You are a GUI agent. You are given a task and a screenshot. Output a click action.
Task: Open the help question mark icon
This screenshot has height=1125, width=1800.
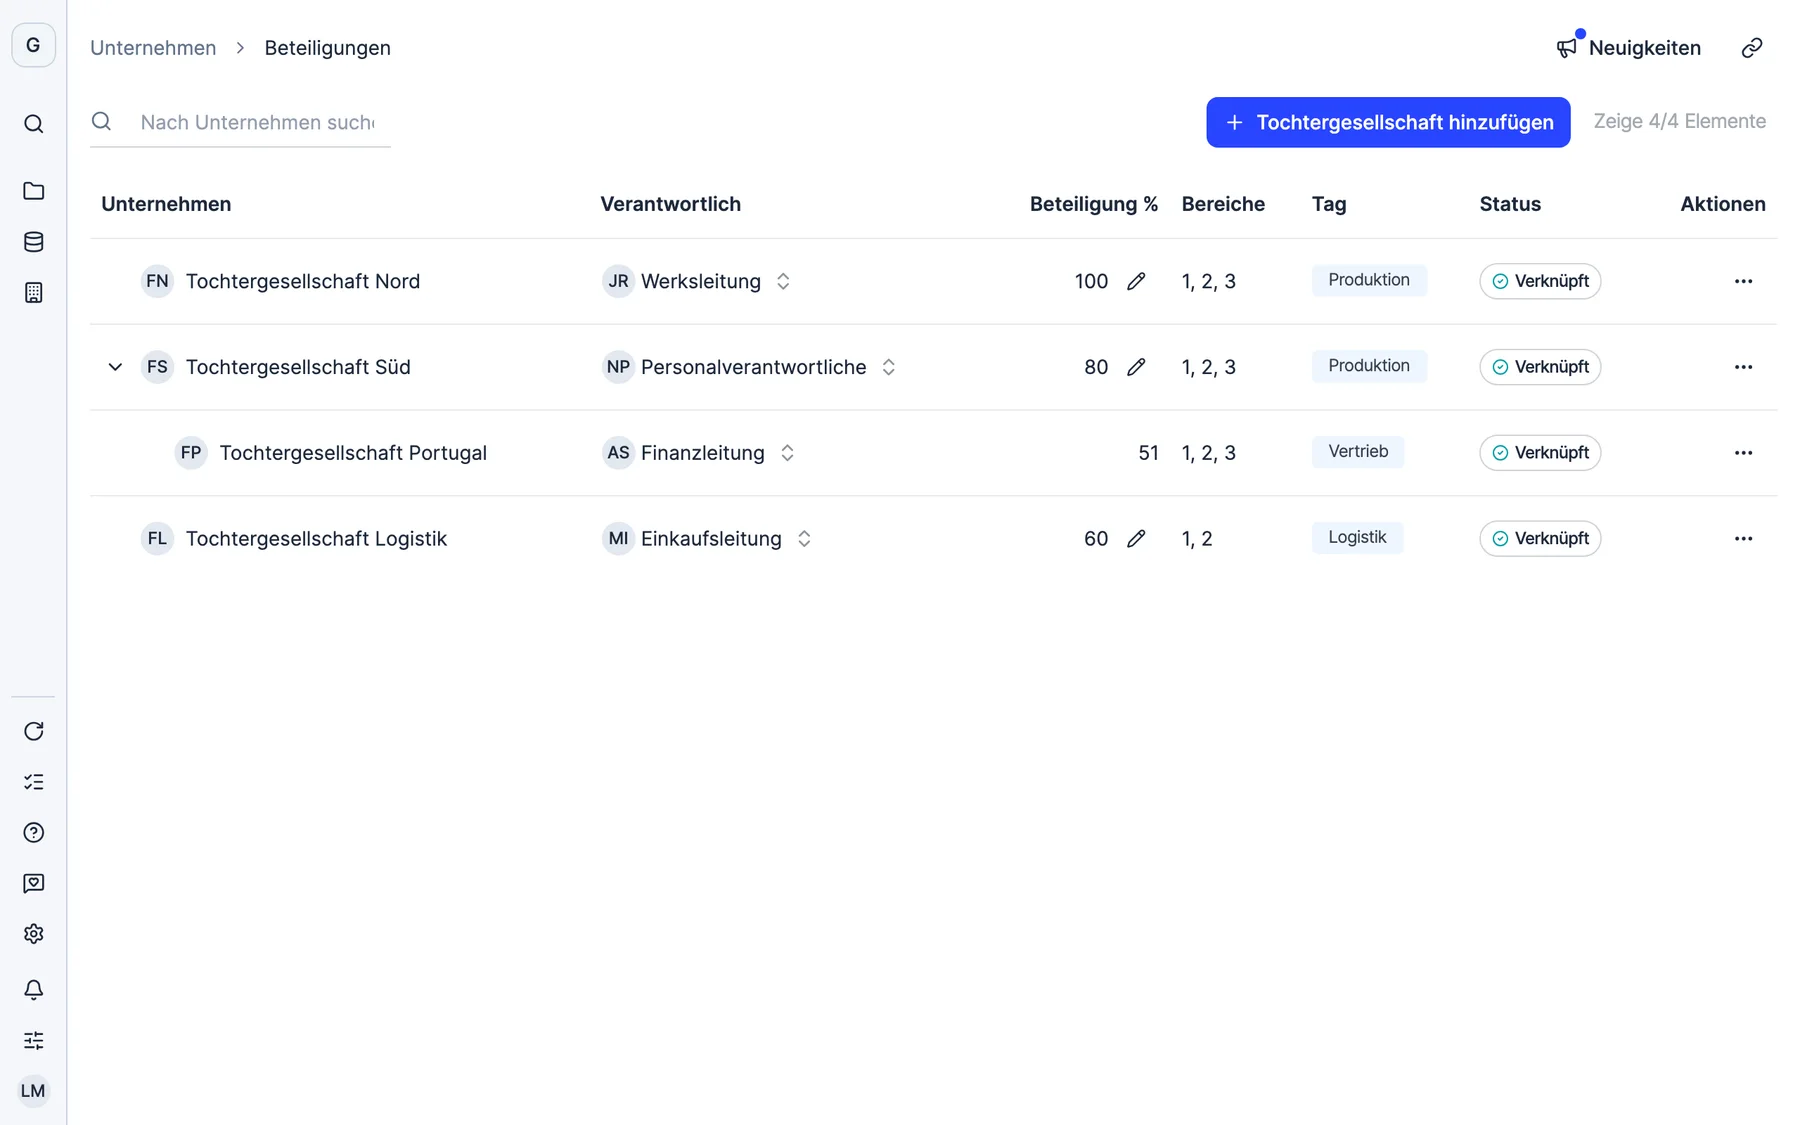click(x=33, y=833)
